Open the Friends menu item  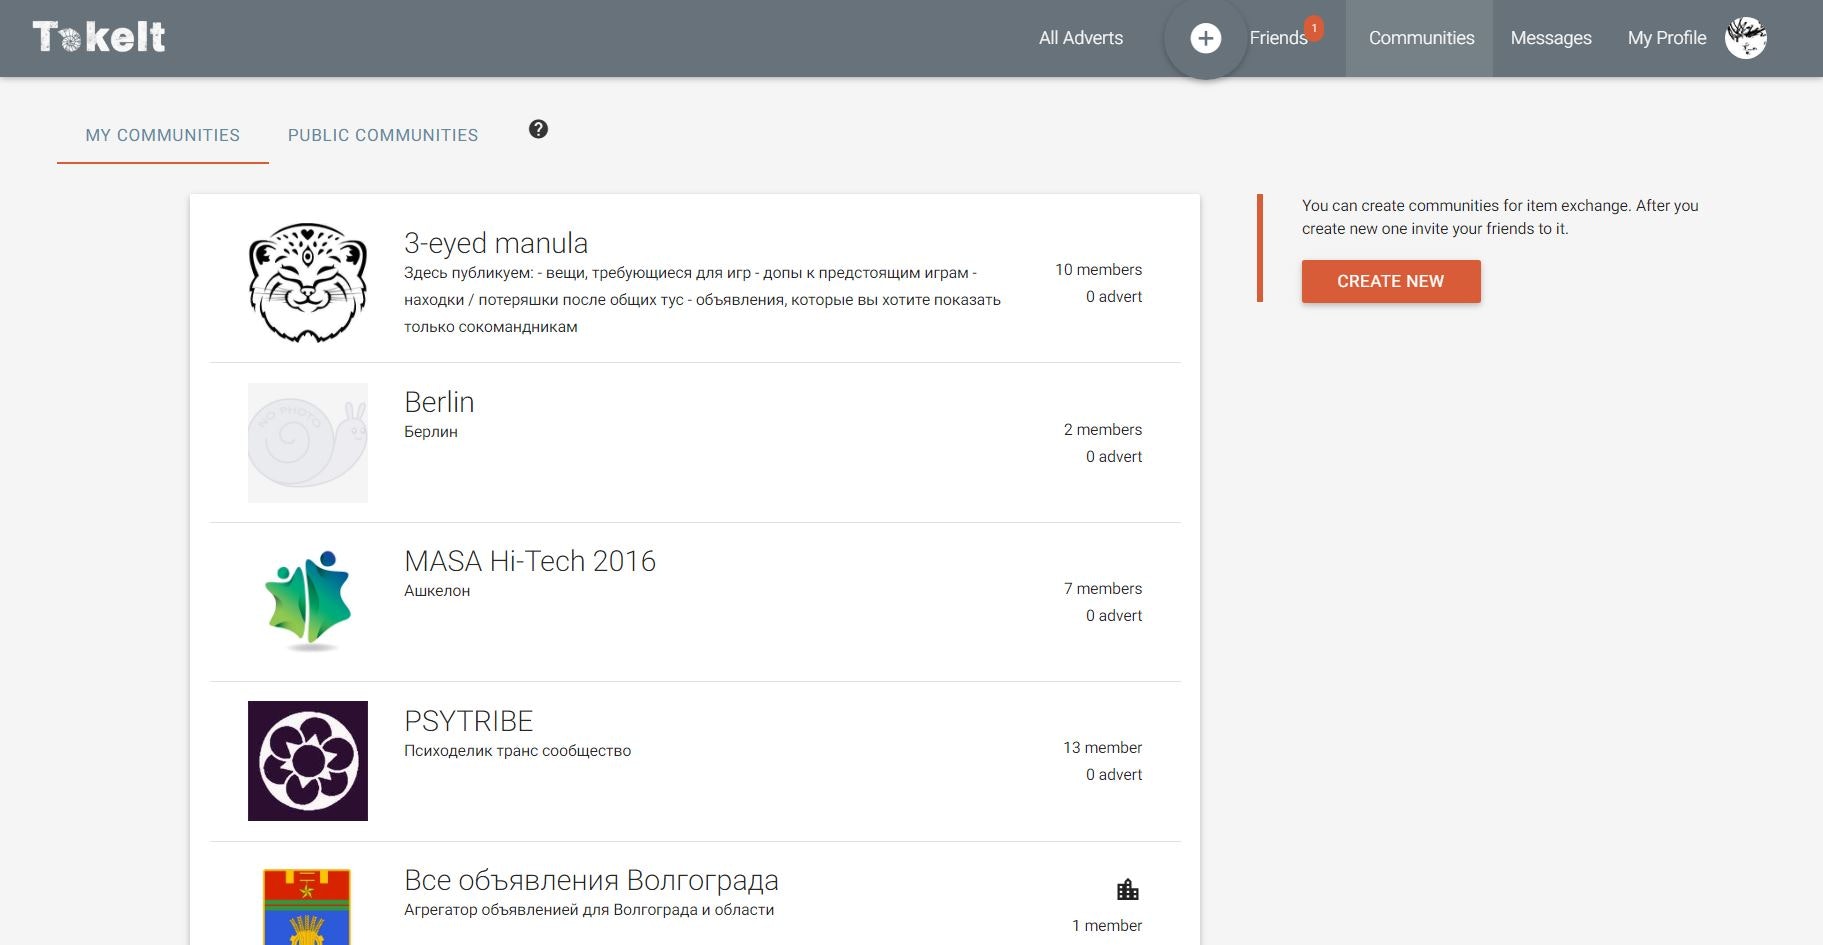(1278, 38)
